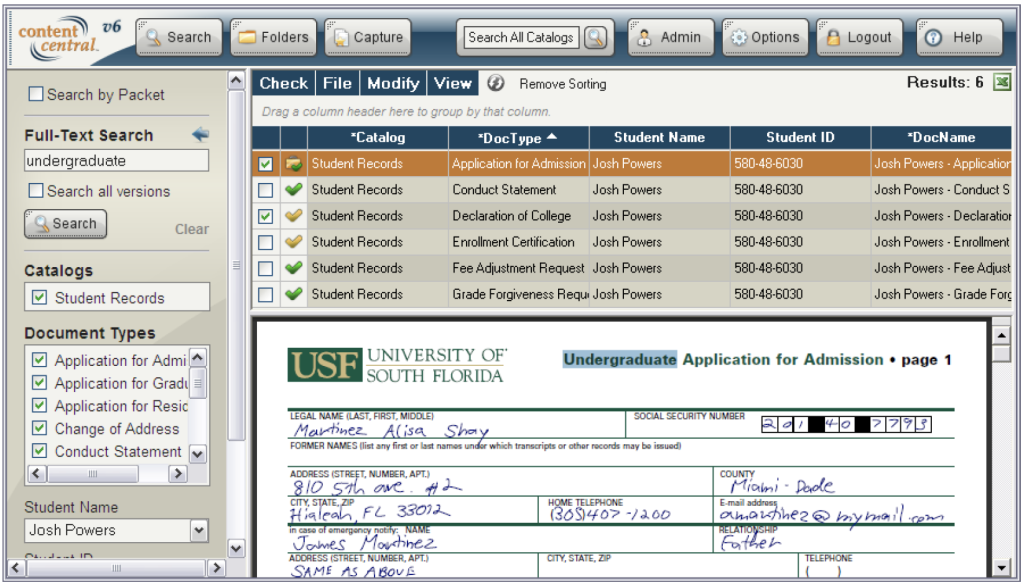Open the View menu
The width and height of the screenshot is (1024, 585).
(x=453, y=84)
